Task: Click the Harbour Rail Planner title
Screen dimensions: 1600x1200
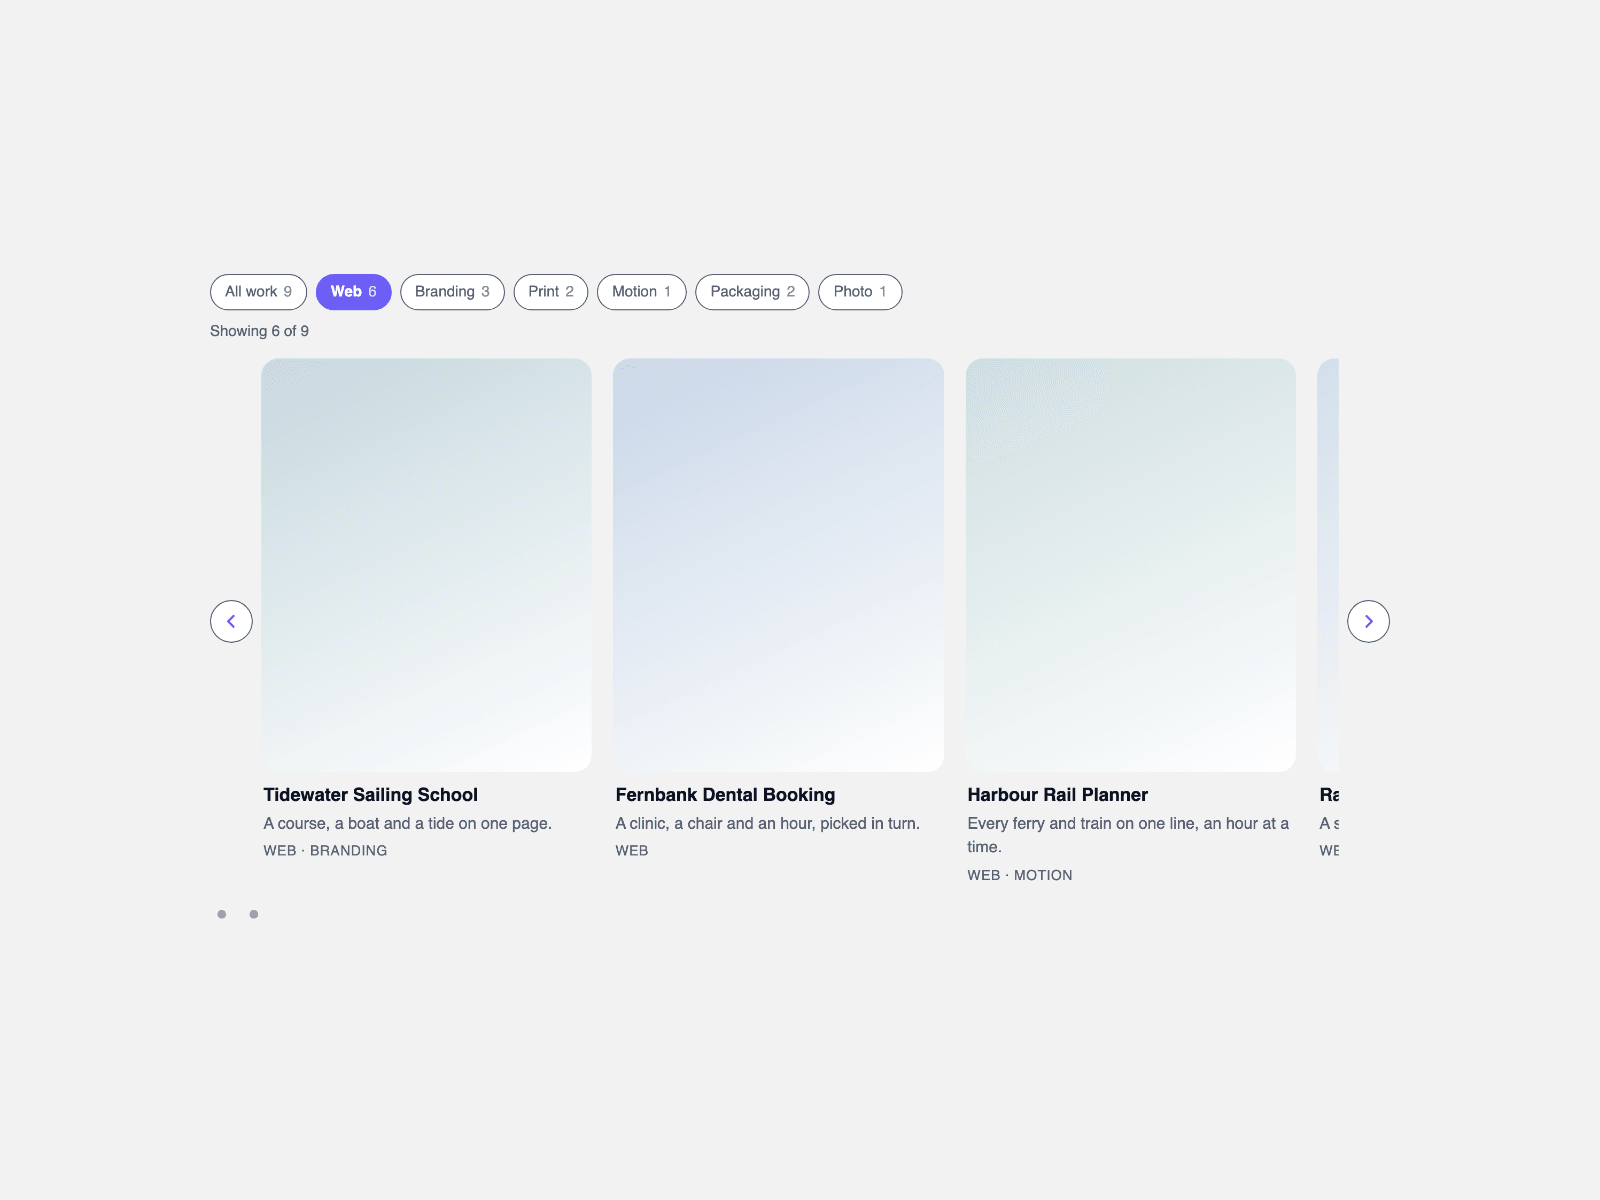Action: click(1057, 795)
